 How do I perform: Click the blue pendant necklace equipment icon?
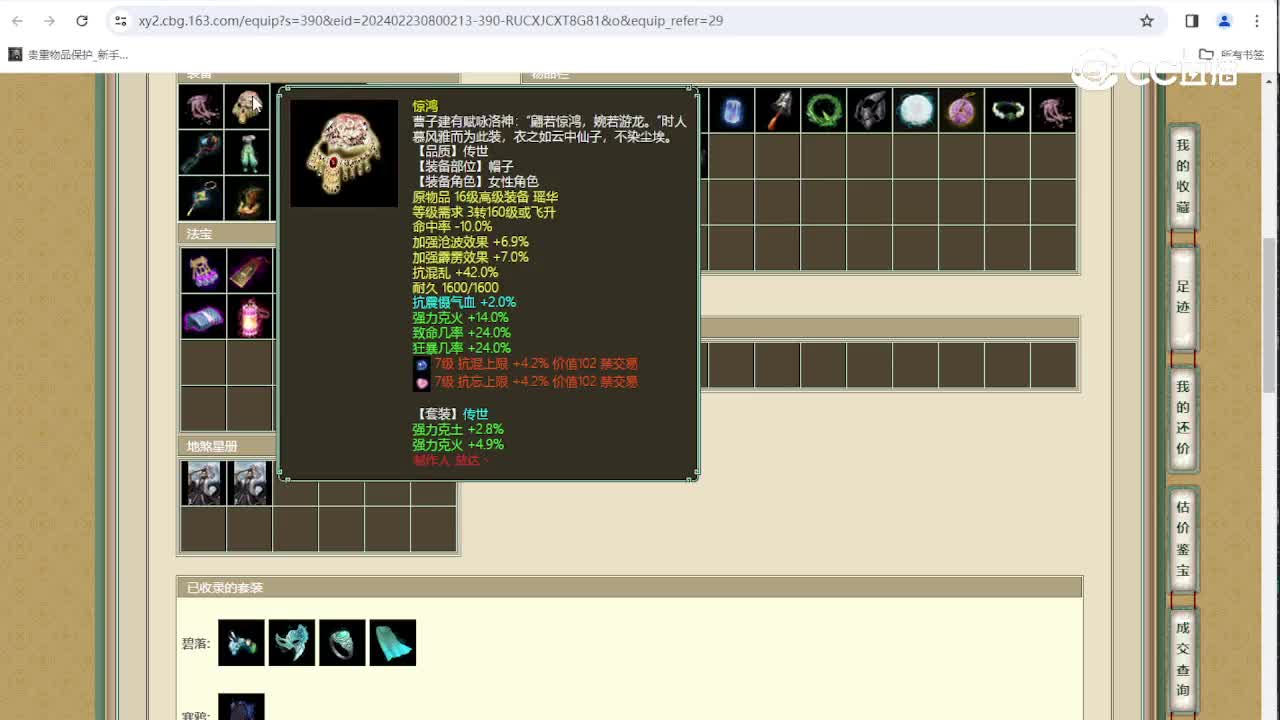[x=201, y=199]
